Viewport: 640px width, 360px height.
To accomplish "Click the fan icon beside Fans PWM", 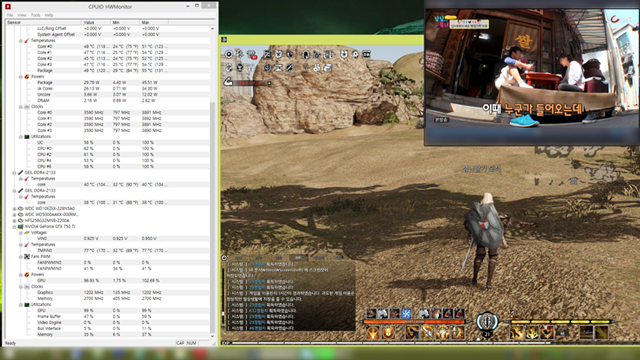I will coord(27,257).
